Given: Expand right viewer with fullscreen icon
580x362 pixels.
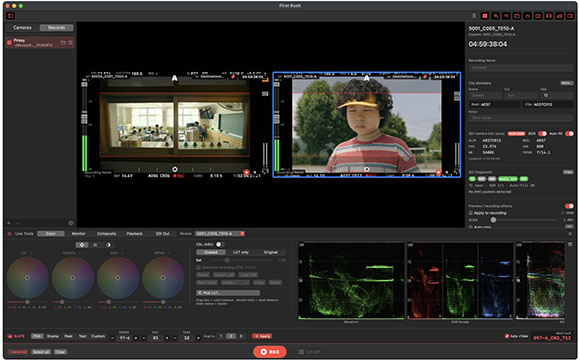Looking at the screenshot, I should [x=456, y=172].
